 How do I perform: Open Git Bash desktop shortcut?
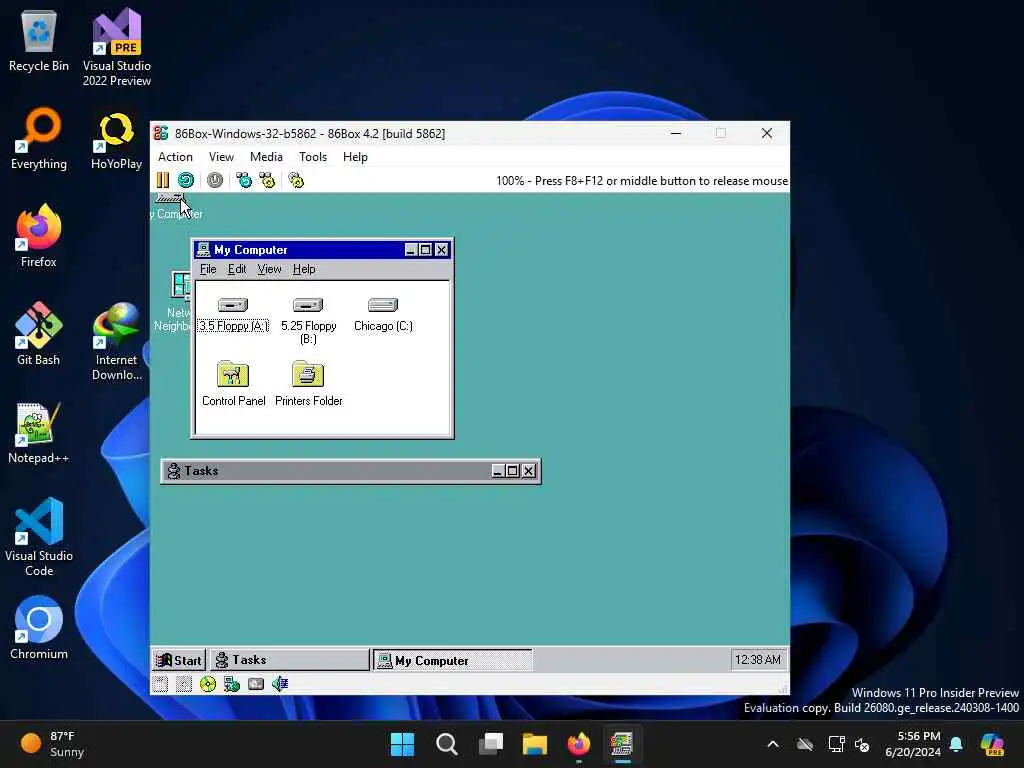pos(39,333)
